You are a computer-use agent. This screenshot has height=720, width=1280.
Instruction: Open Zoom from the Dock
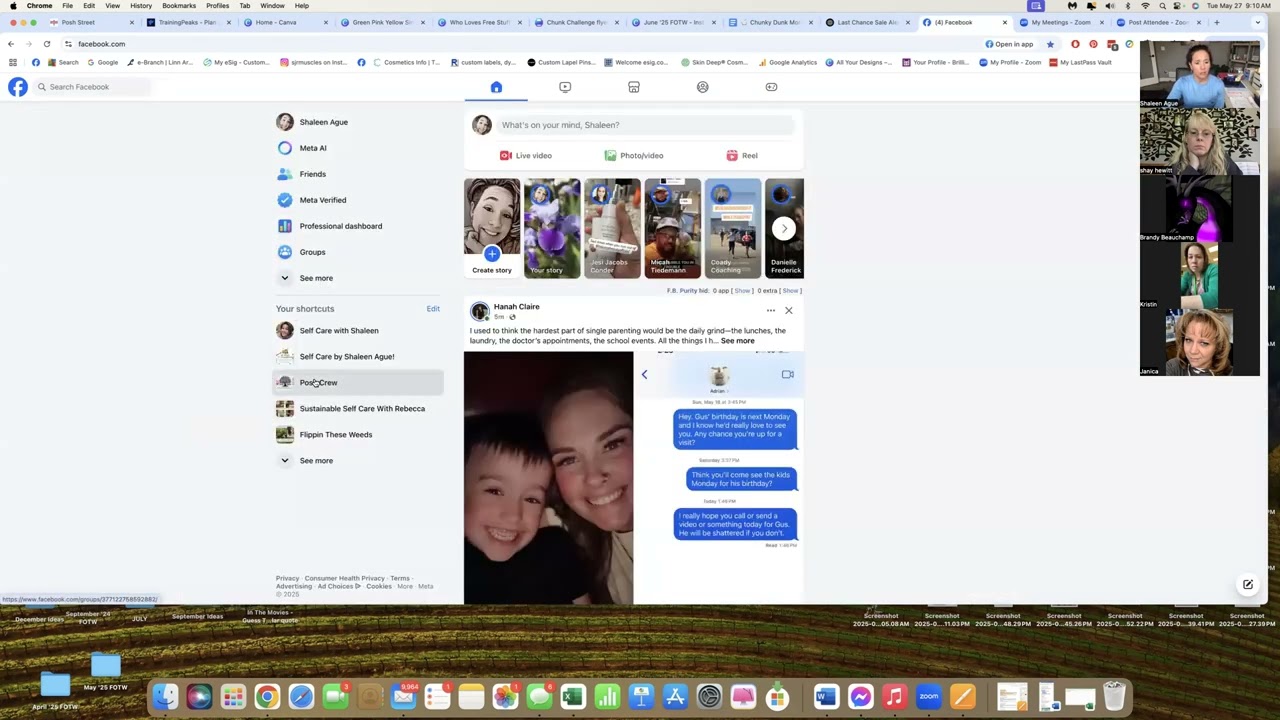(929, 696)
